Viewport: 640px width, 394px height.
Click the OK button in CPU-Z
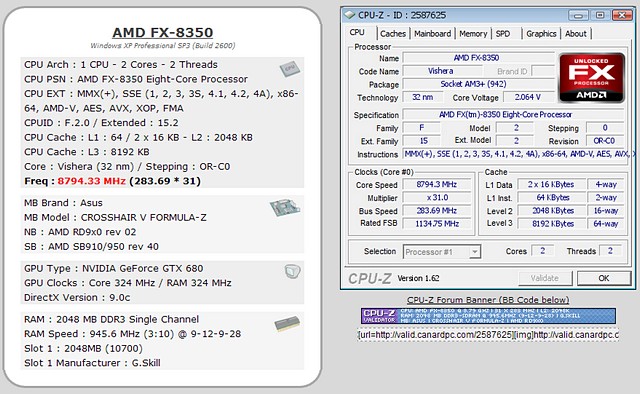tap(604, 278)
